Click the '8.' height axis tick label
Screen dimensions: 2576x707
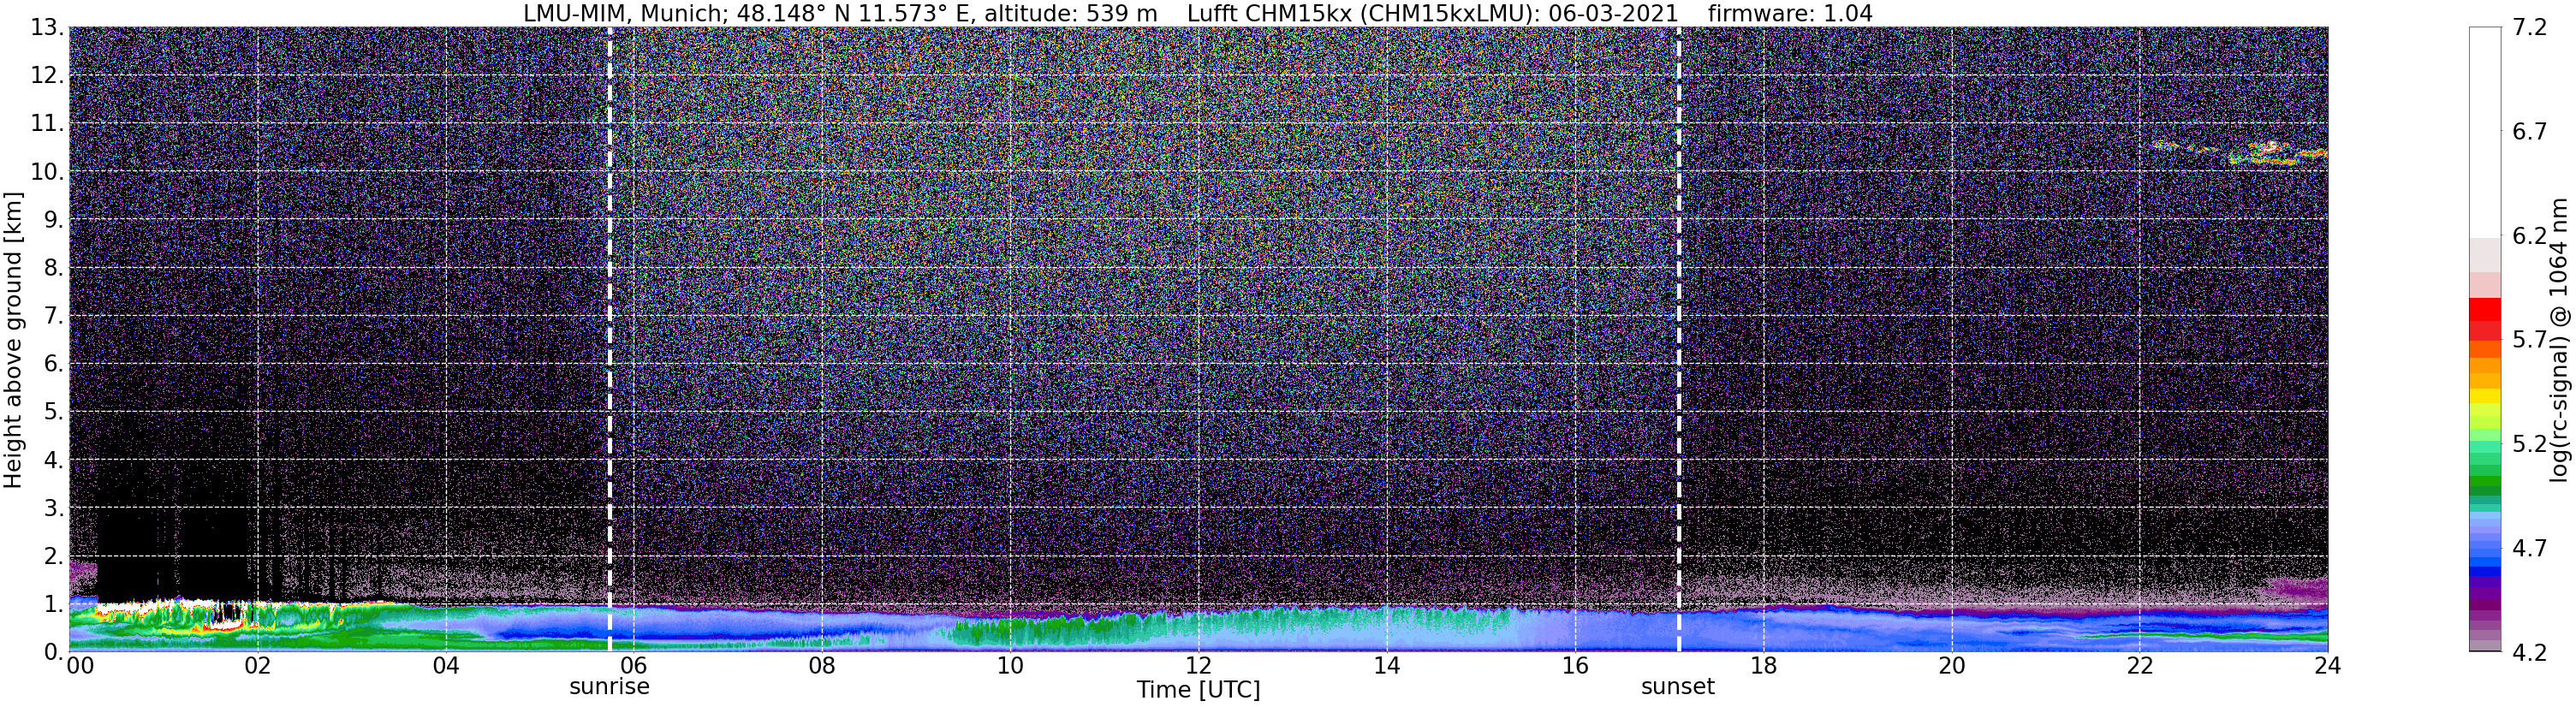coord(54,268)
